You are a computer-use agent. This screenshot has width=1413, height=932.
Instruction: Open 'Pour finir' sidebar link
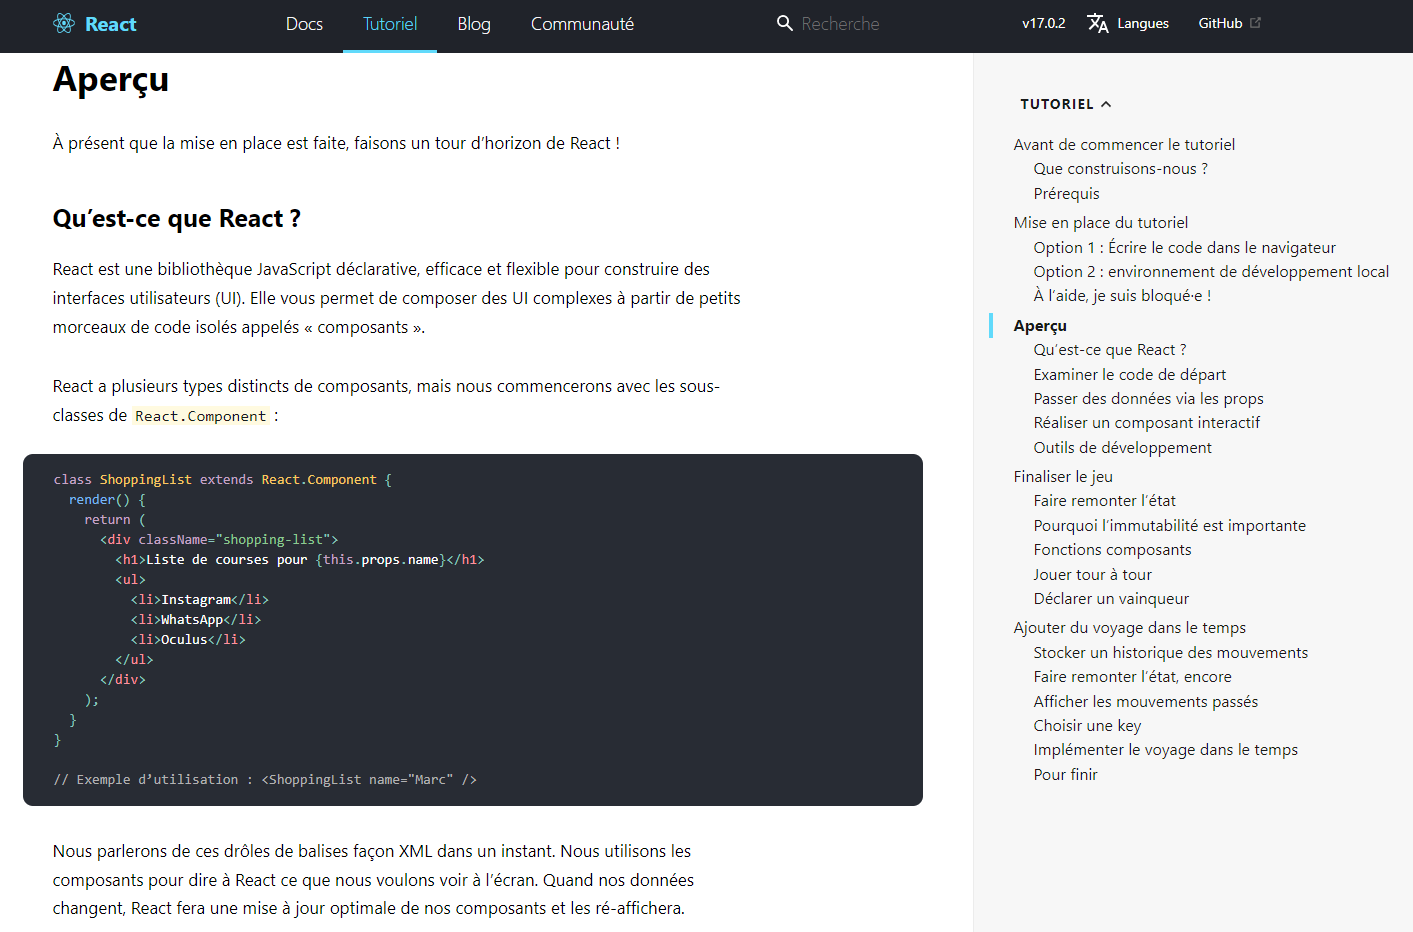click(1065, 775)
